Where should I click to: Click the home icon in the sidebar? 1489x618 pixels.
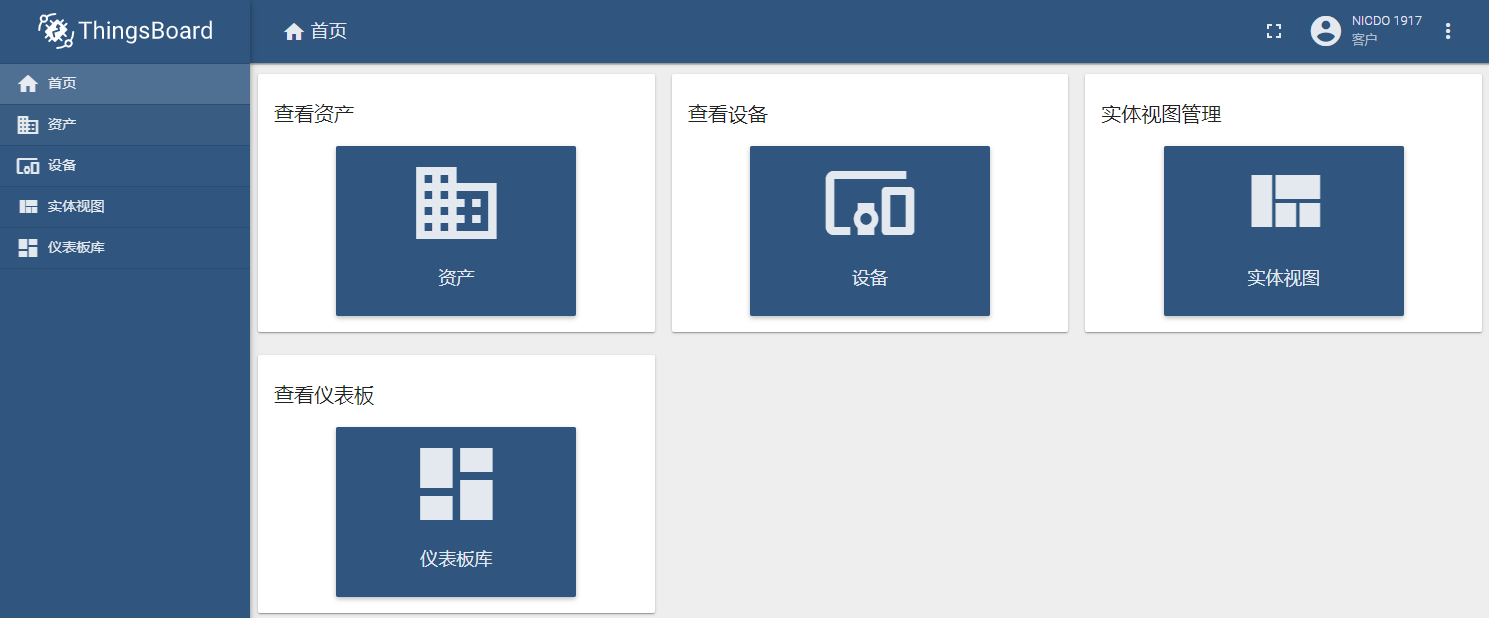pyautogui.click(x=28, y=84)
